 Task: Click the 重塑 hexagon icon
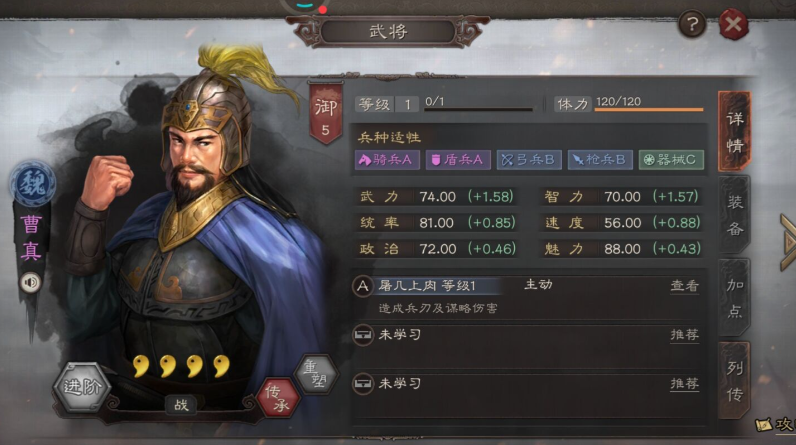coord(317,373)
